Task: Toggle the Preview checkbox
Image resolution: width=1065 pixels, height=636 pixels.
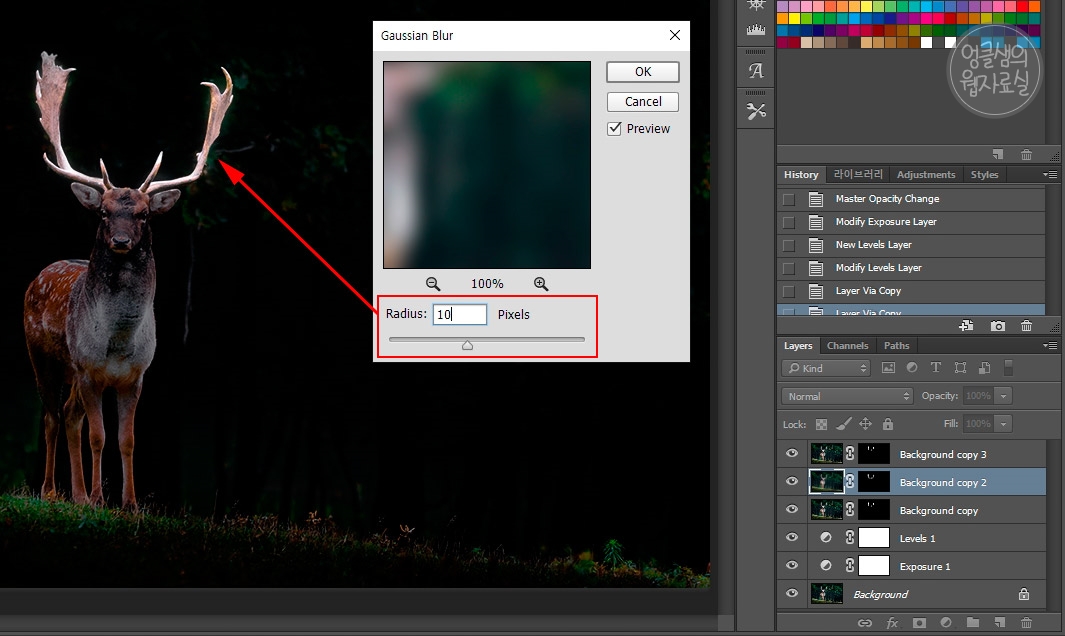Action: pyautogui.click(x=614, y=128)
